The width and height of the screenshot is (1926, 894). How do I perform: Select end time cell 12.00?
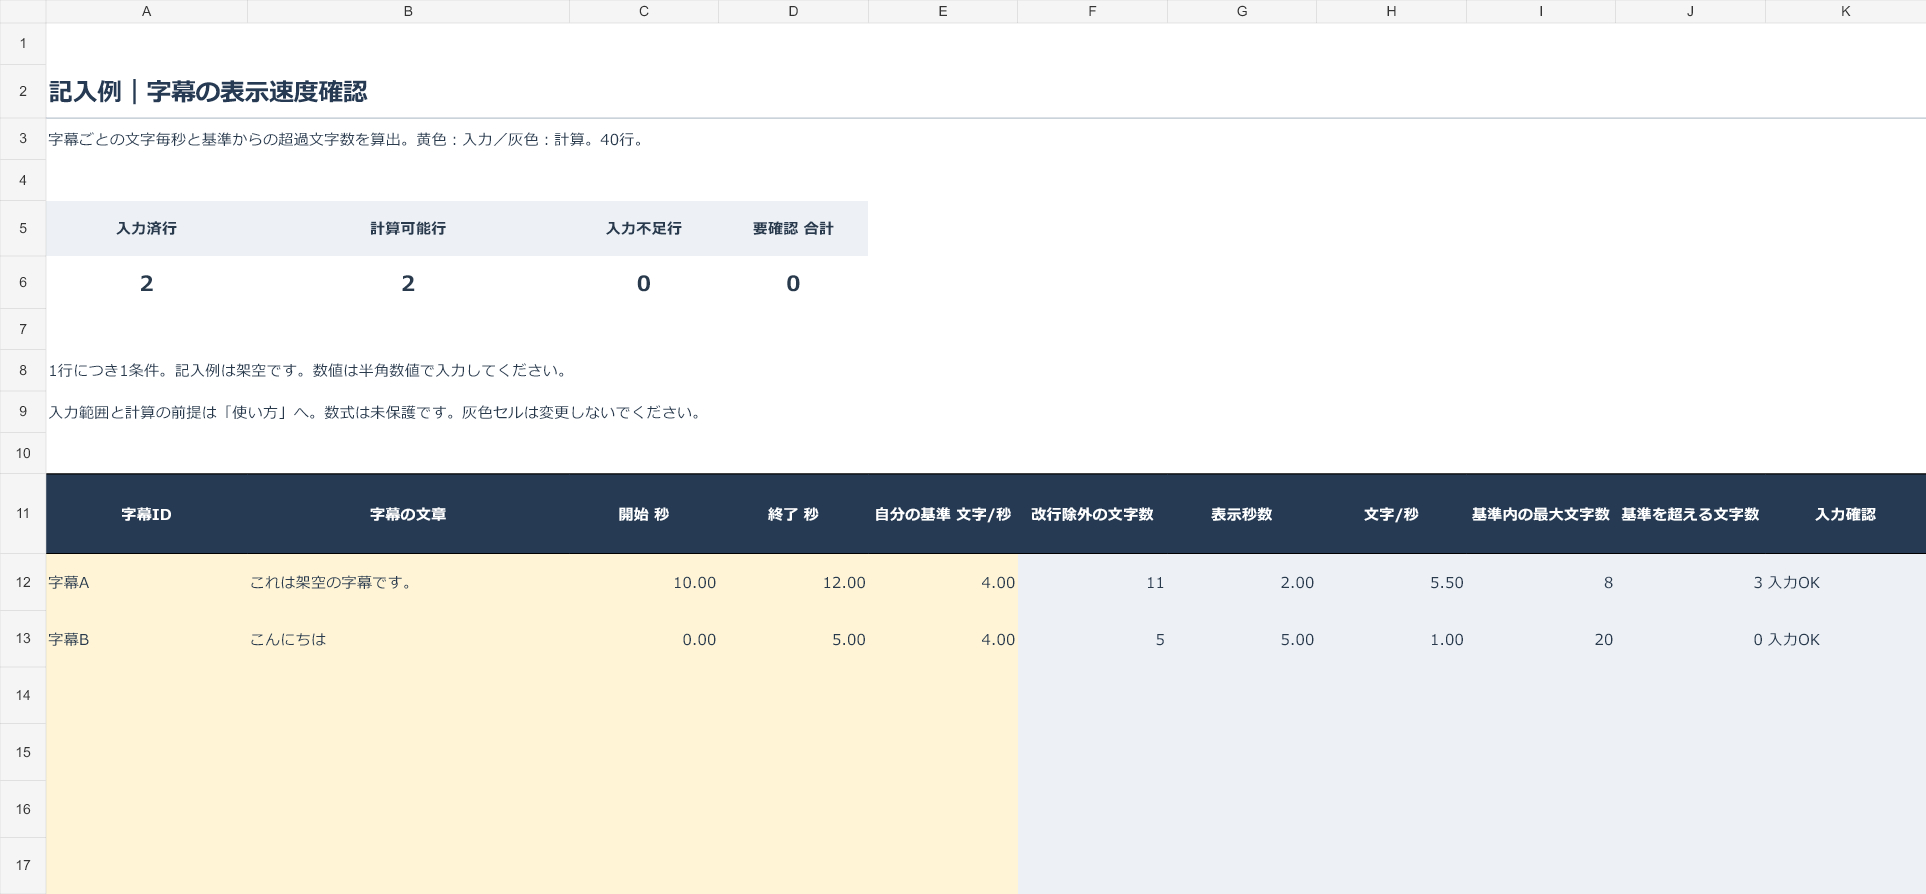pos(793,582)
